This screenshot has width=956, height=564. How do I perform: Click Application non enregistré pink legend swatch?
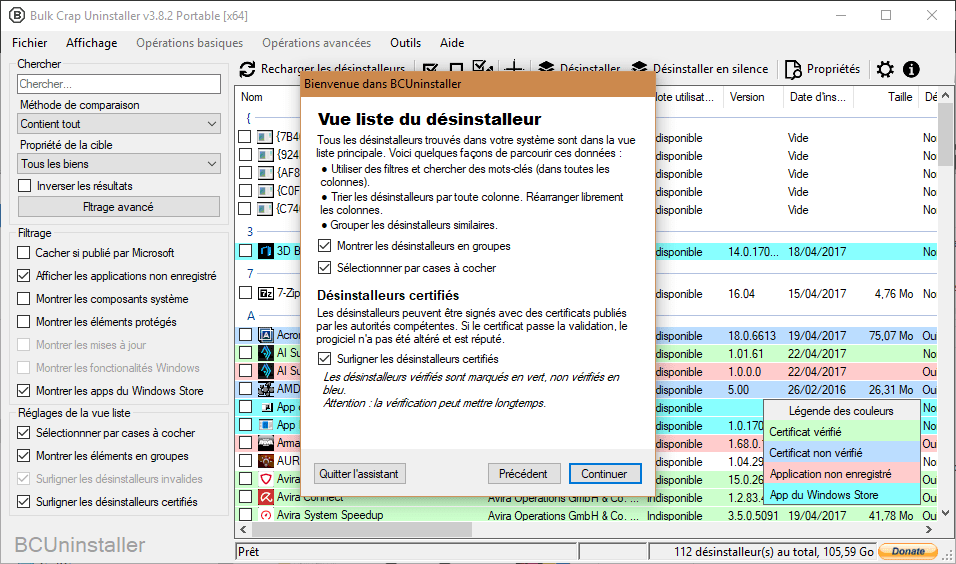pyautogui.click(x=841, y=474)
